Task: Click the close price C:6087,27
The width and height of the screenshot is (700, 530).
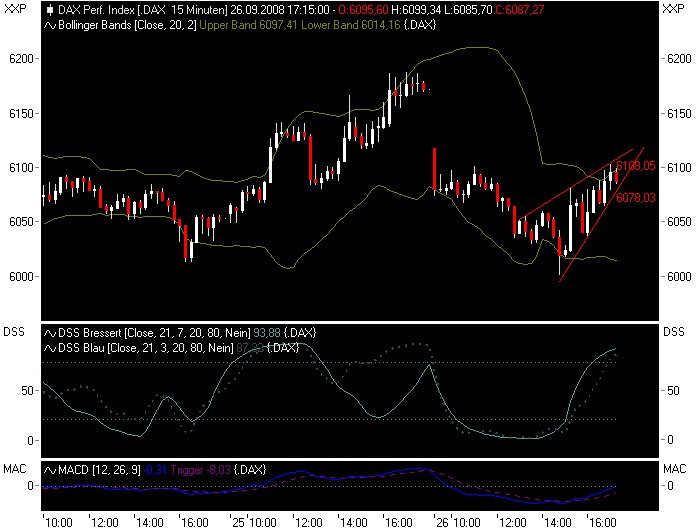Action: tap(520, 9)
